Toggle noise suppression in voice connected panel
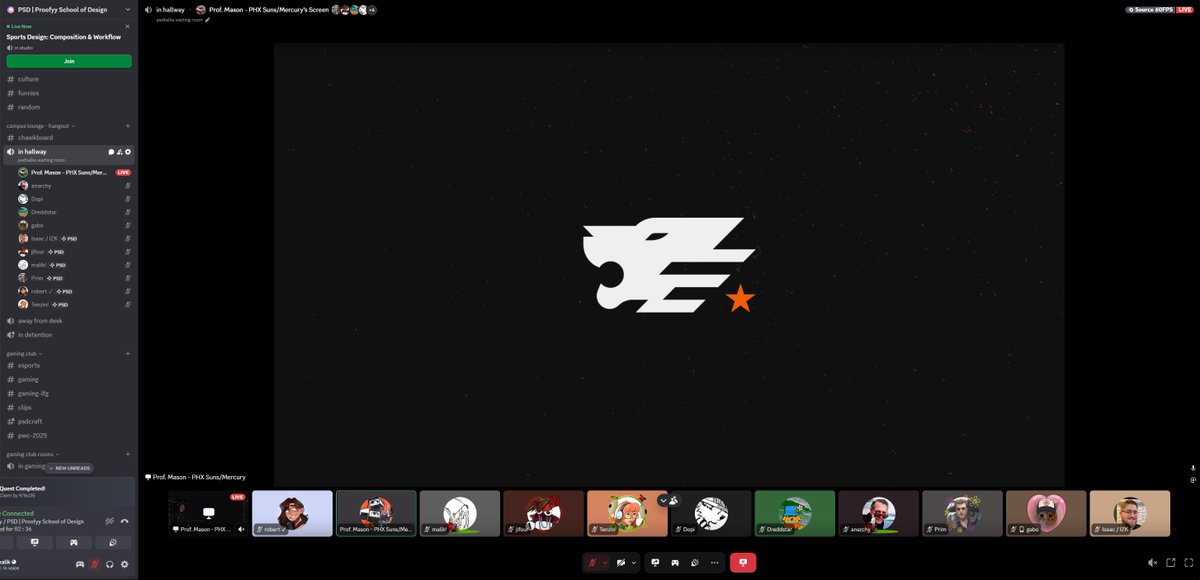This screenshot has width=1200, height=580. click(109, 521)
